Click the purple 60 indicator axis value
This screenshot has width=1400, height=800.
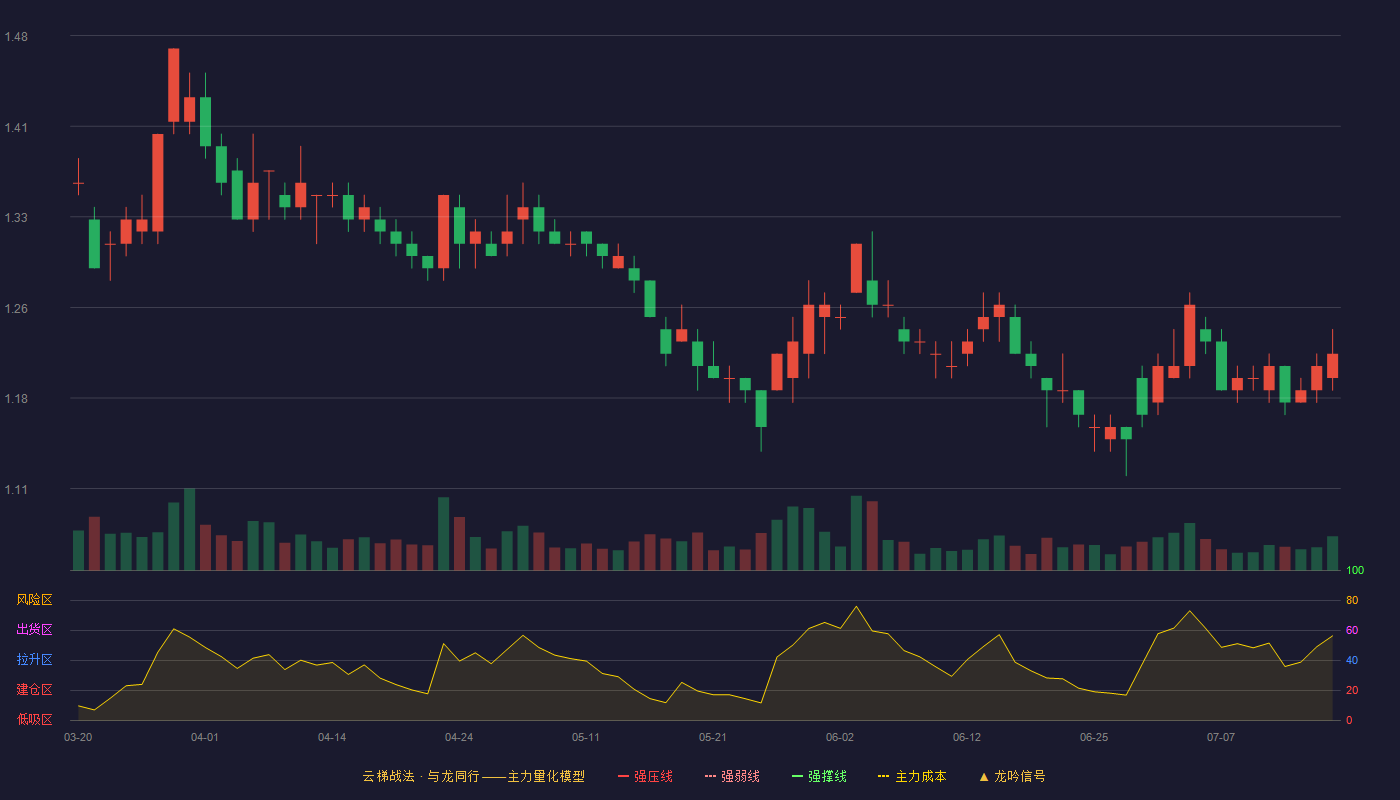(1352, 631)
